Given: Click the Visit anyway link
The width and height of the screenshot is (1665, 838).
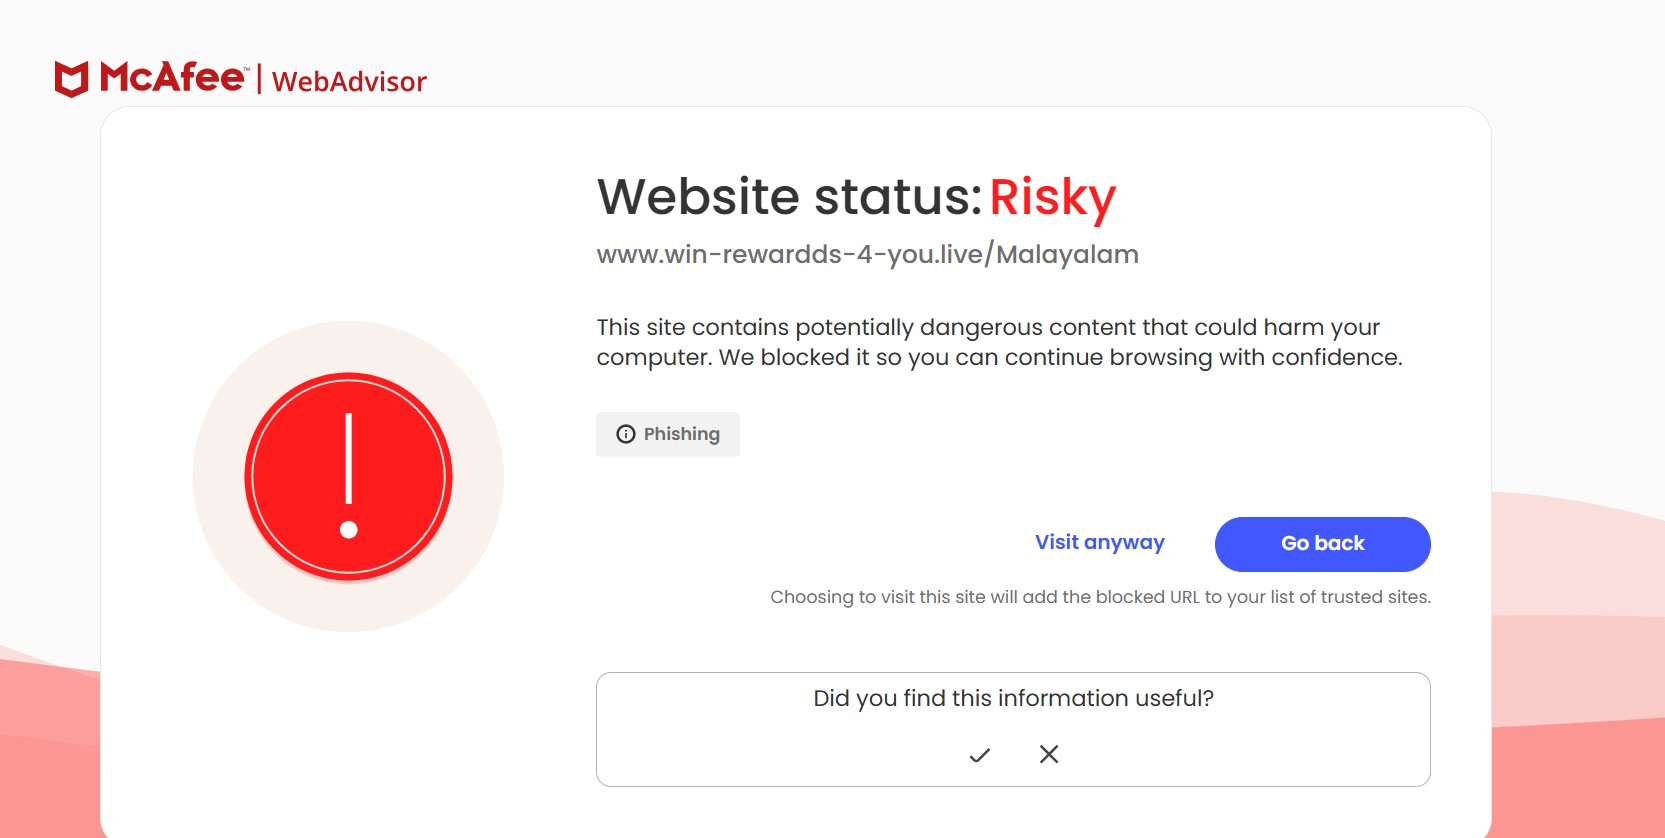Looking at the screenshot, I should (1099, 543).
